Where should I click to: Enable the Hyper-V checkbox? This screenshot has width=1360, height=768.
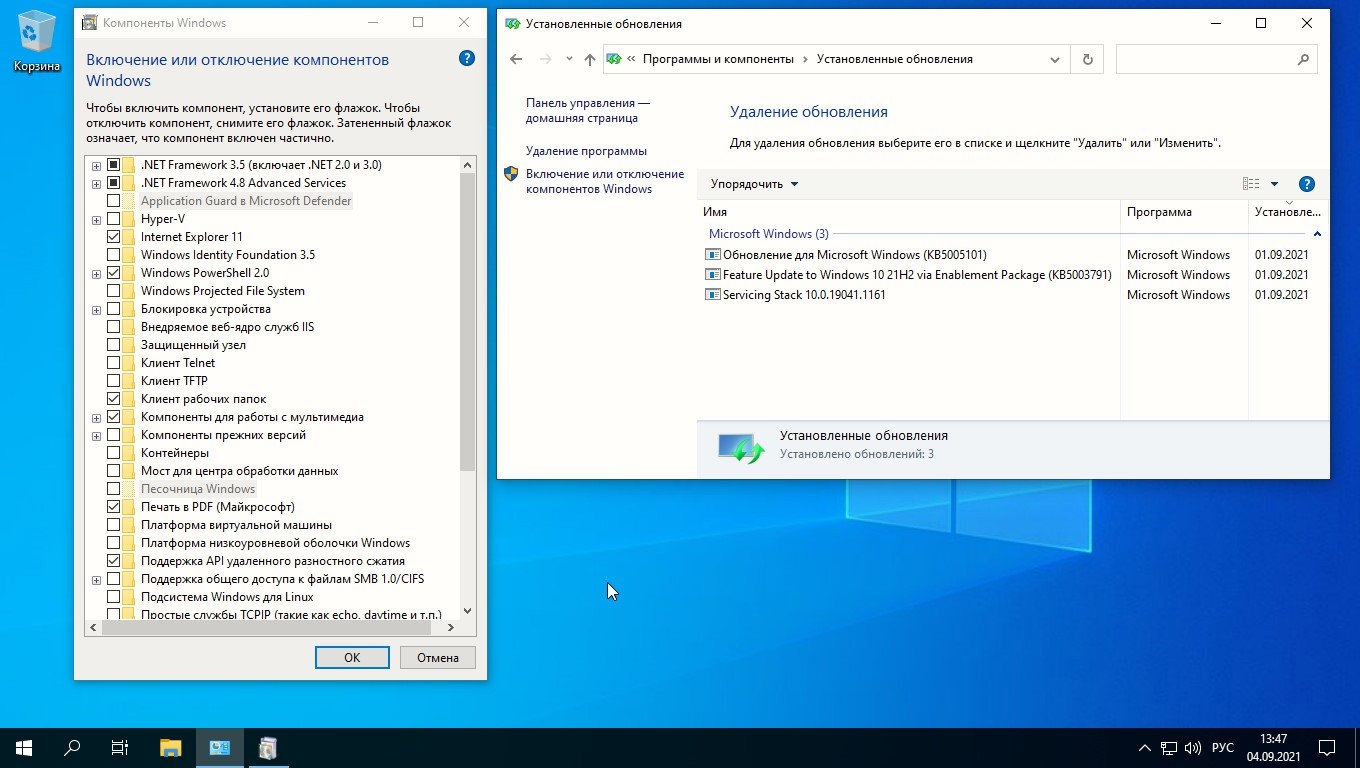[x=114, y=219]
